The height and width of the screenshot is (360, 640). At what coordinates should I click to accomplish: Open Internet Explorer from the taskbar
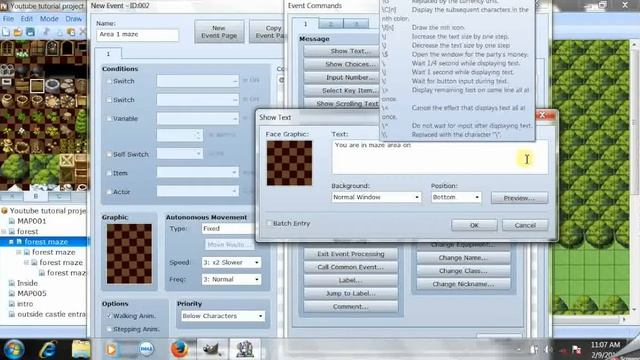pyautogui.click(x=48, y=349)
